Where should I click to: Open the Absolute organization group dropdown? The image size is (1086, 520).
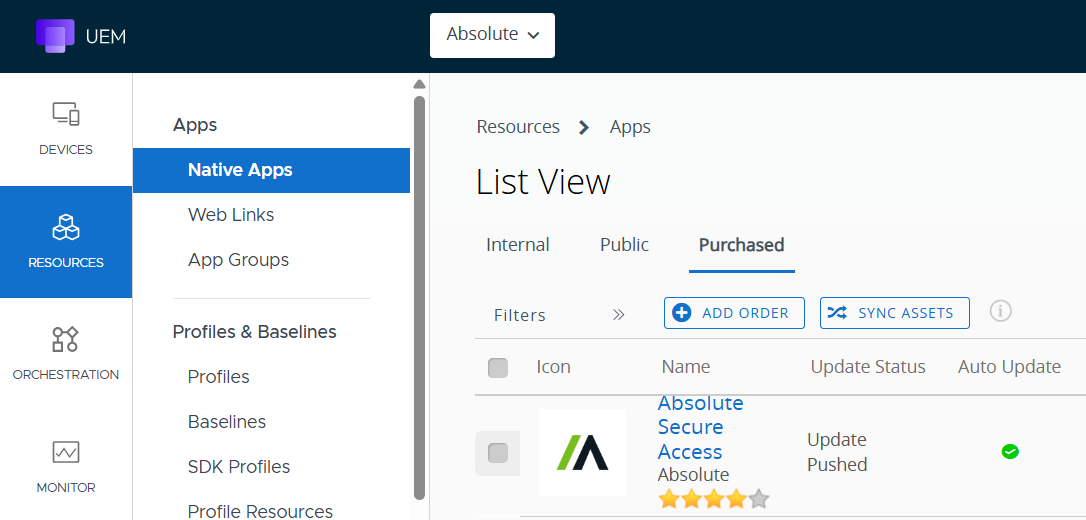492,35
